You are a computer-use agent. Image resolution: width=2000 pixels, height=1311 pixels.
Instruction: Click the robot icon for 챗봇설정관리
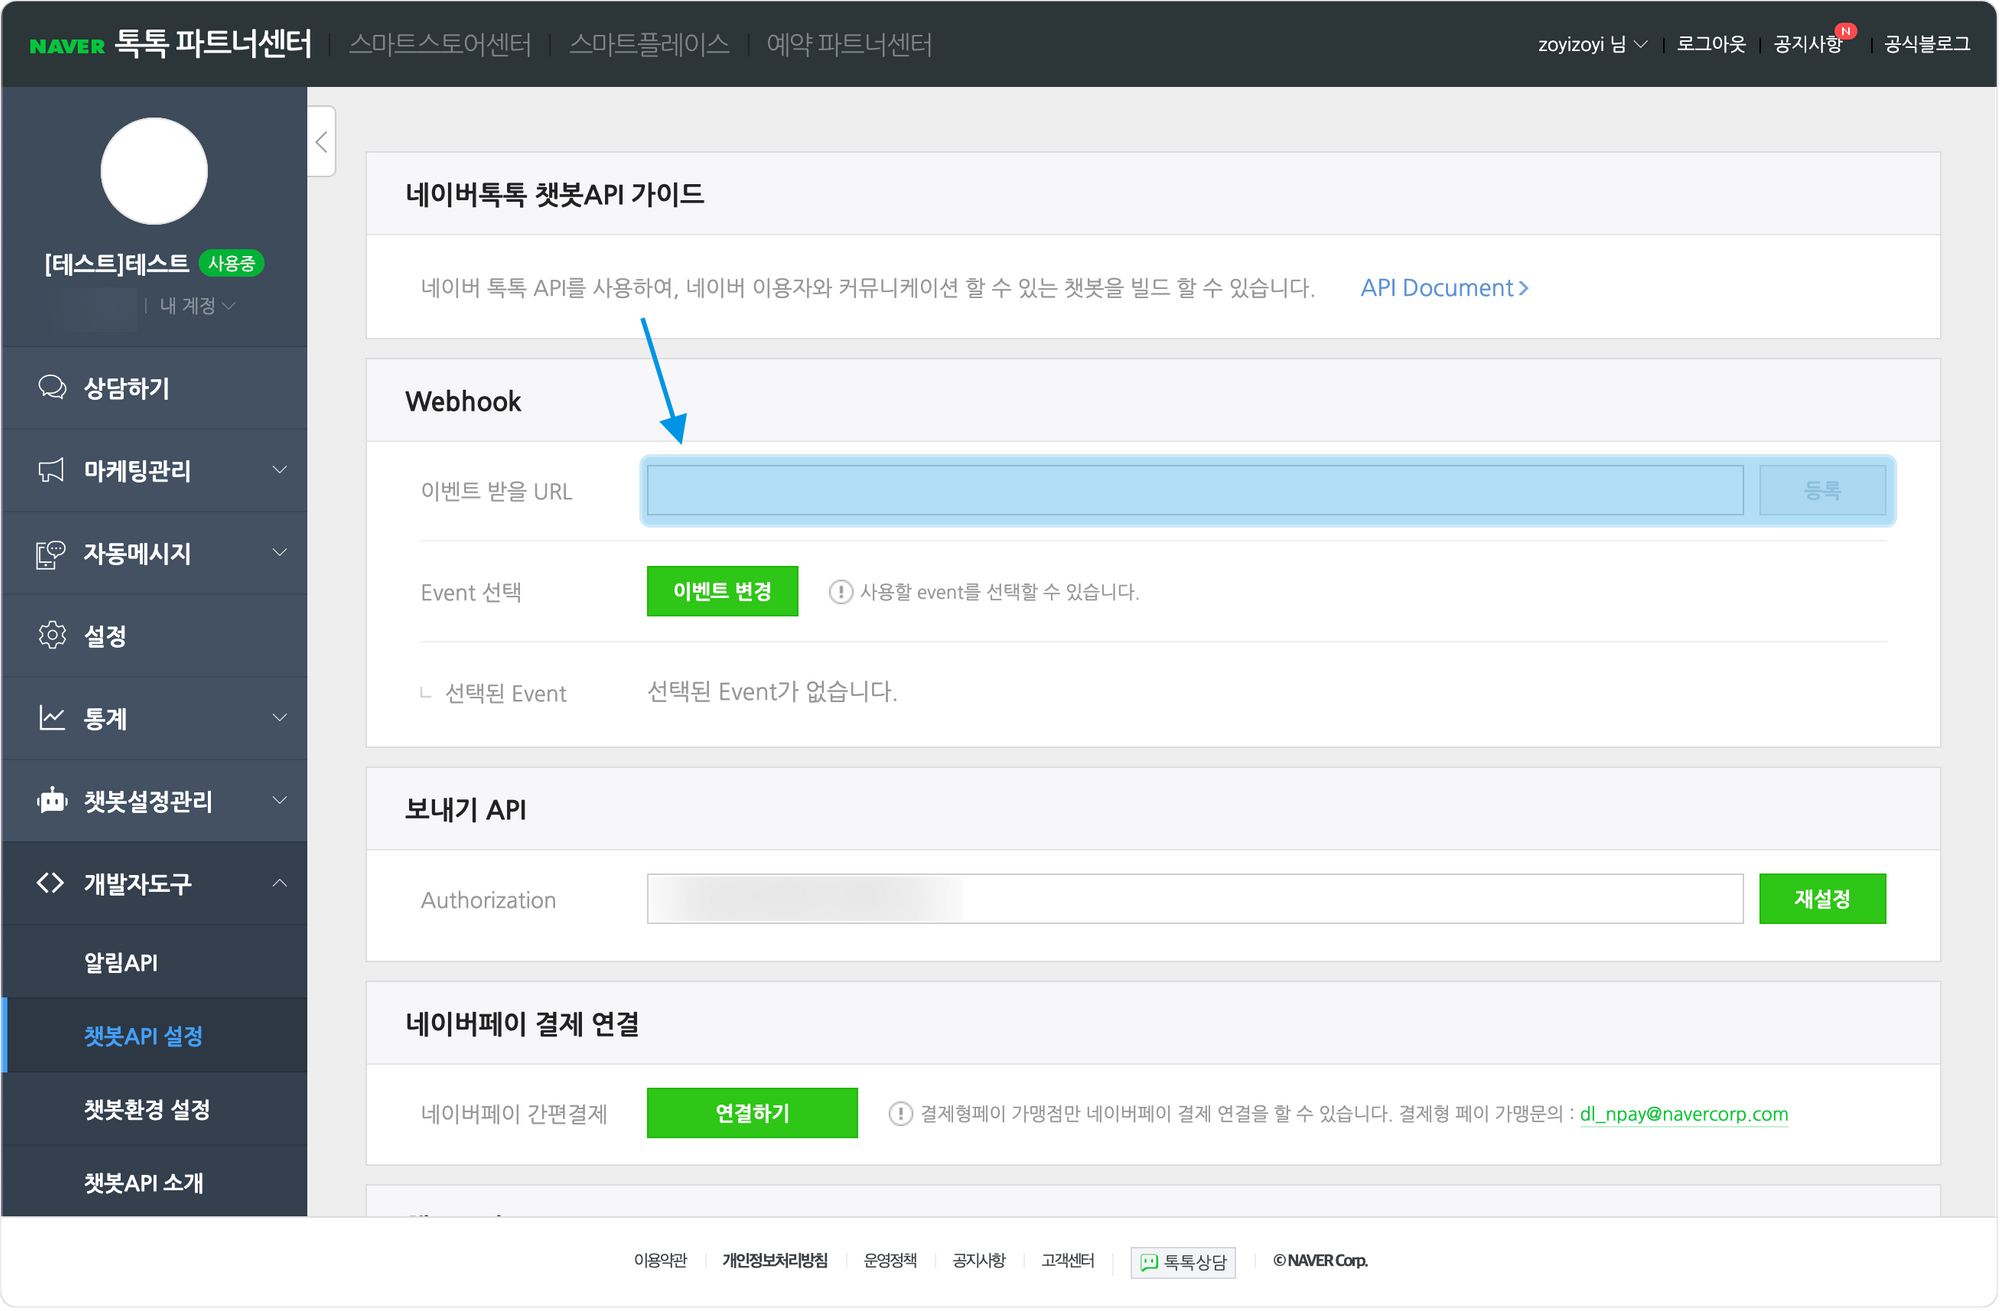click(52, 800)
